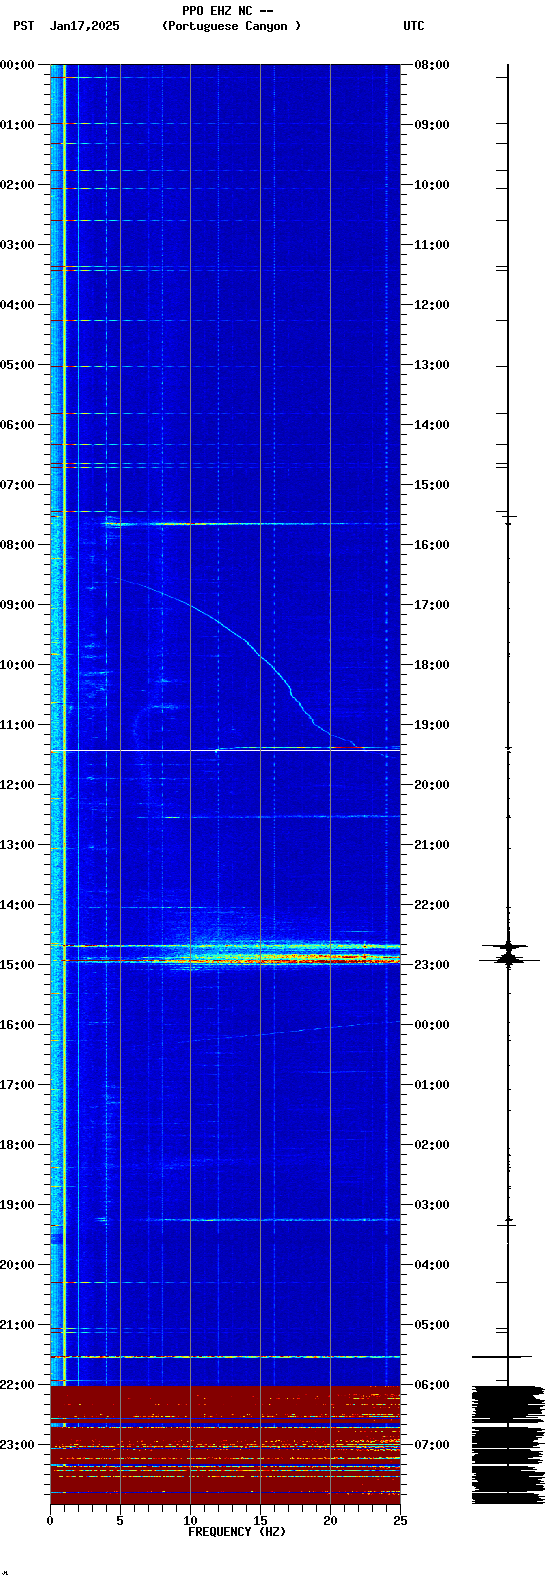552x1584 pixels.
Task: Click frequency axis tick label '5'
Action: (x=120, y=1521)
